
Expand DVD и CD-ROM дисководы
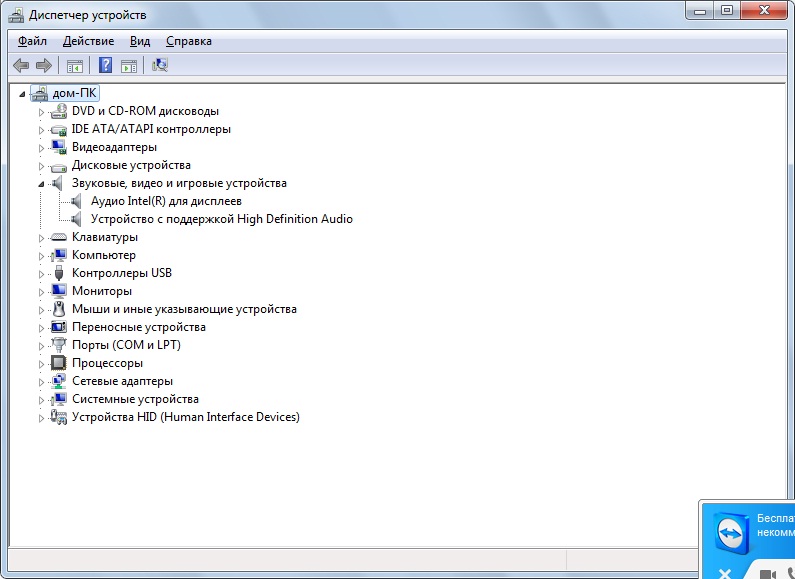[41, 112]
